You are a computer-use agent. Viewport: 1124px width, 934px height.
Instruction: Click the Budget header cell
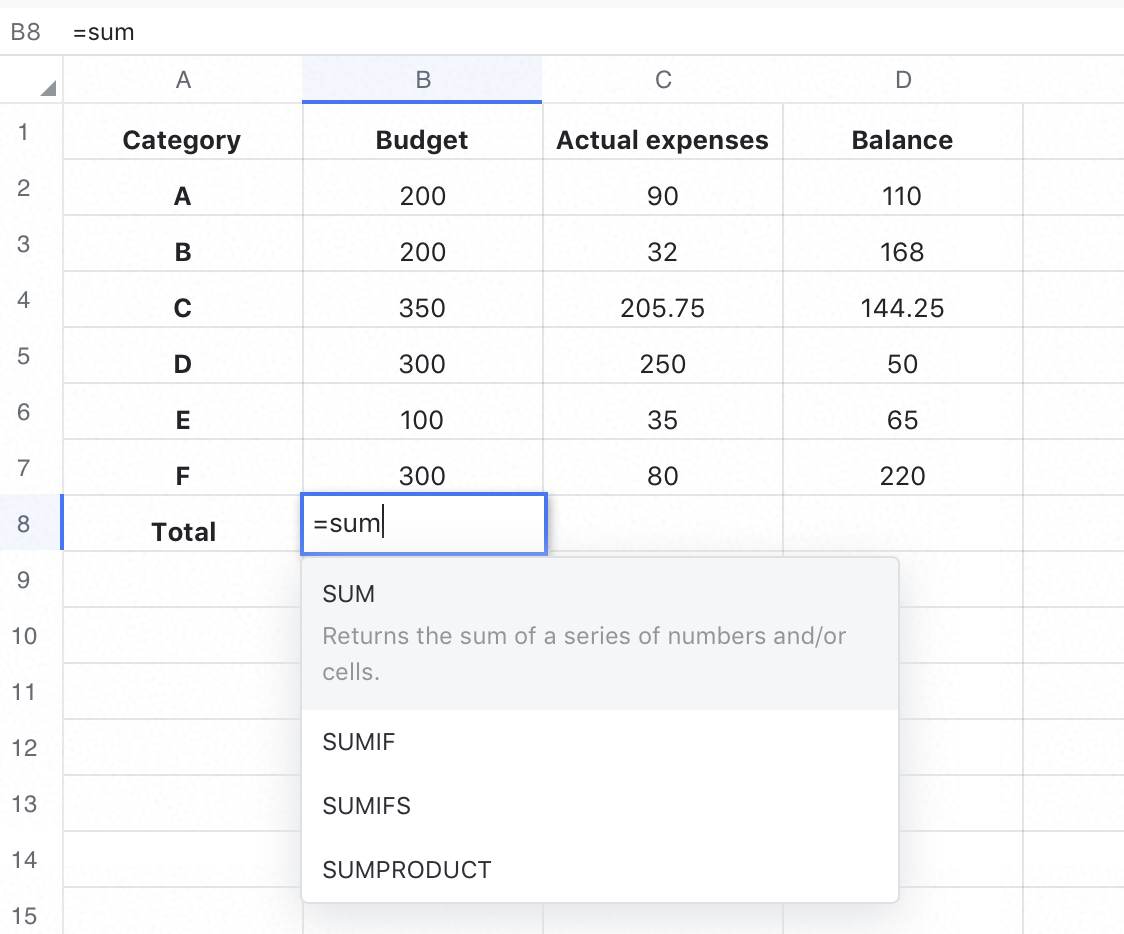[422, 140]
